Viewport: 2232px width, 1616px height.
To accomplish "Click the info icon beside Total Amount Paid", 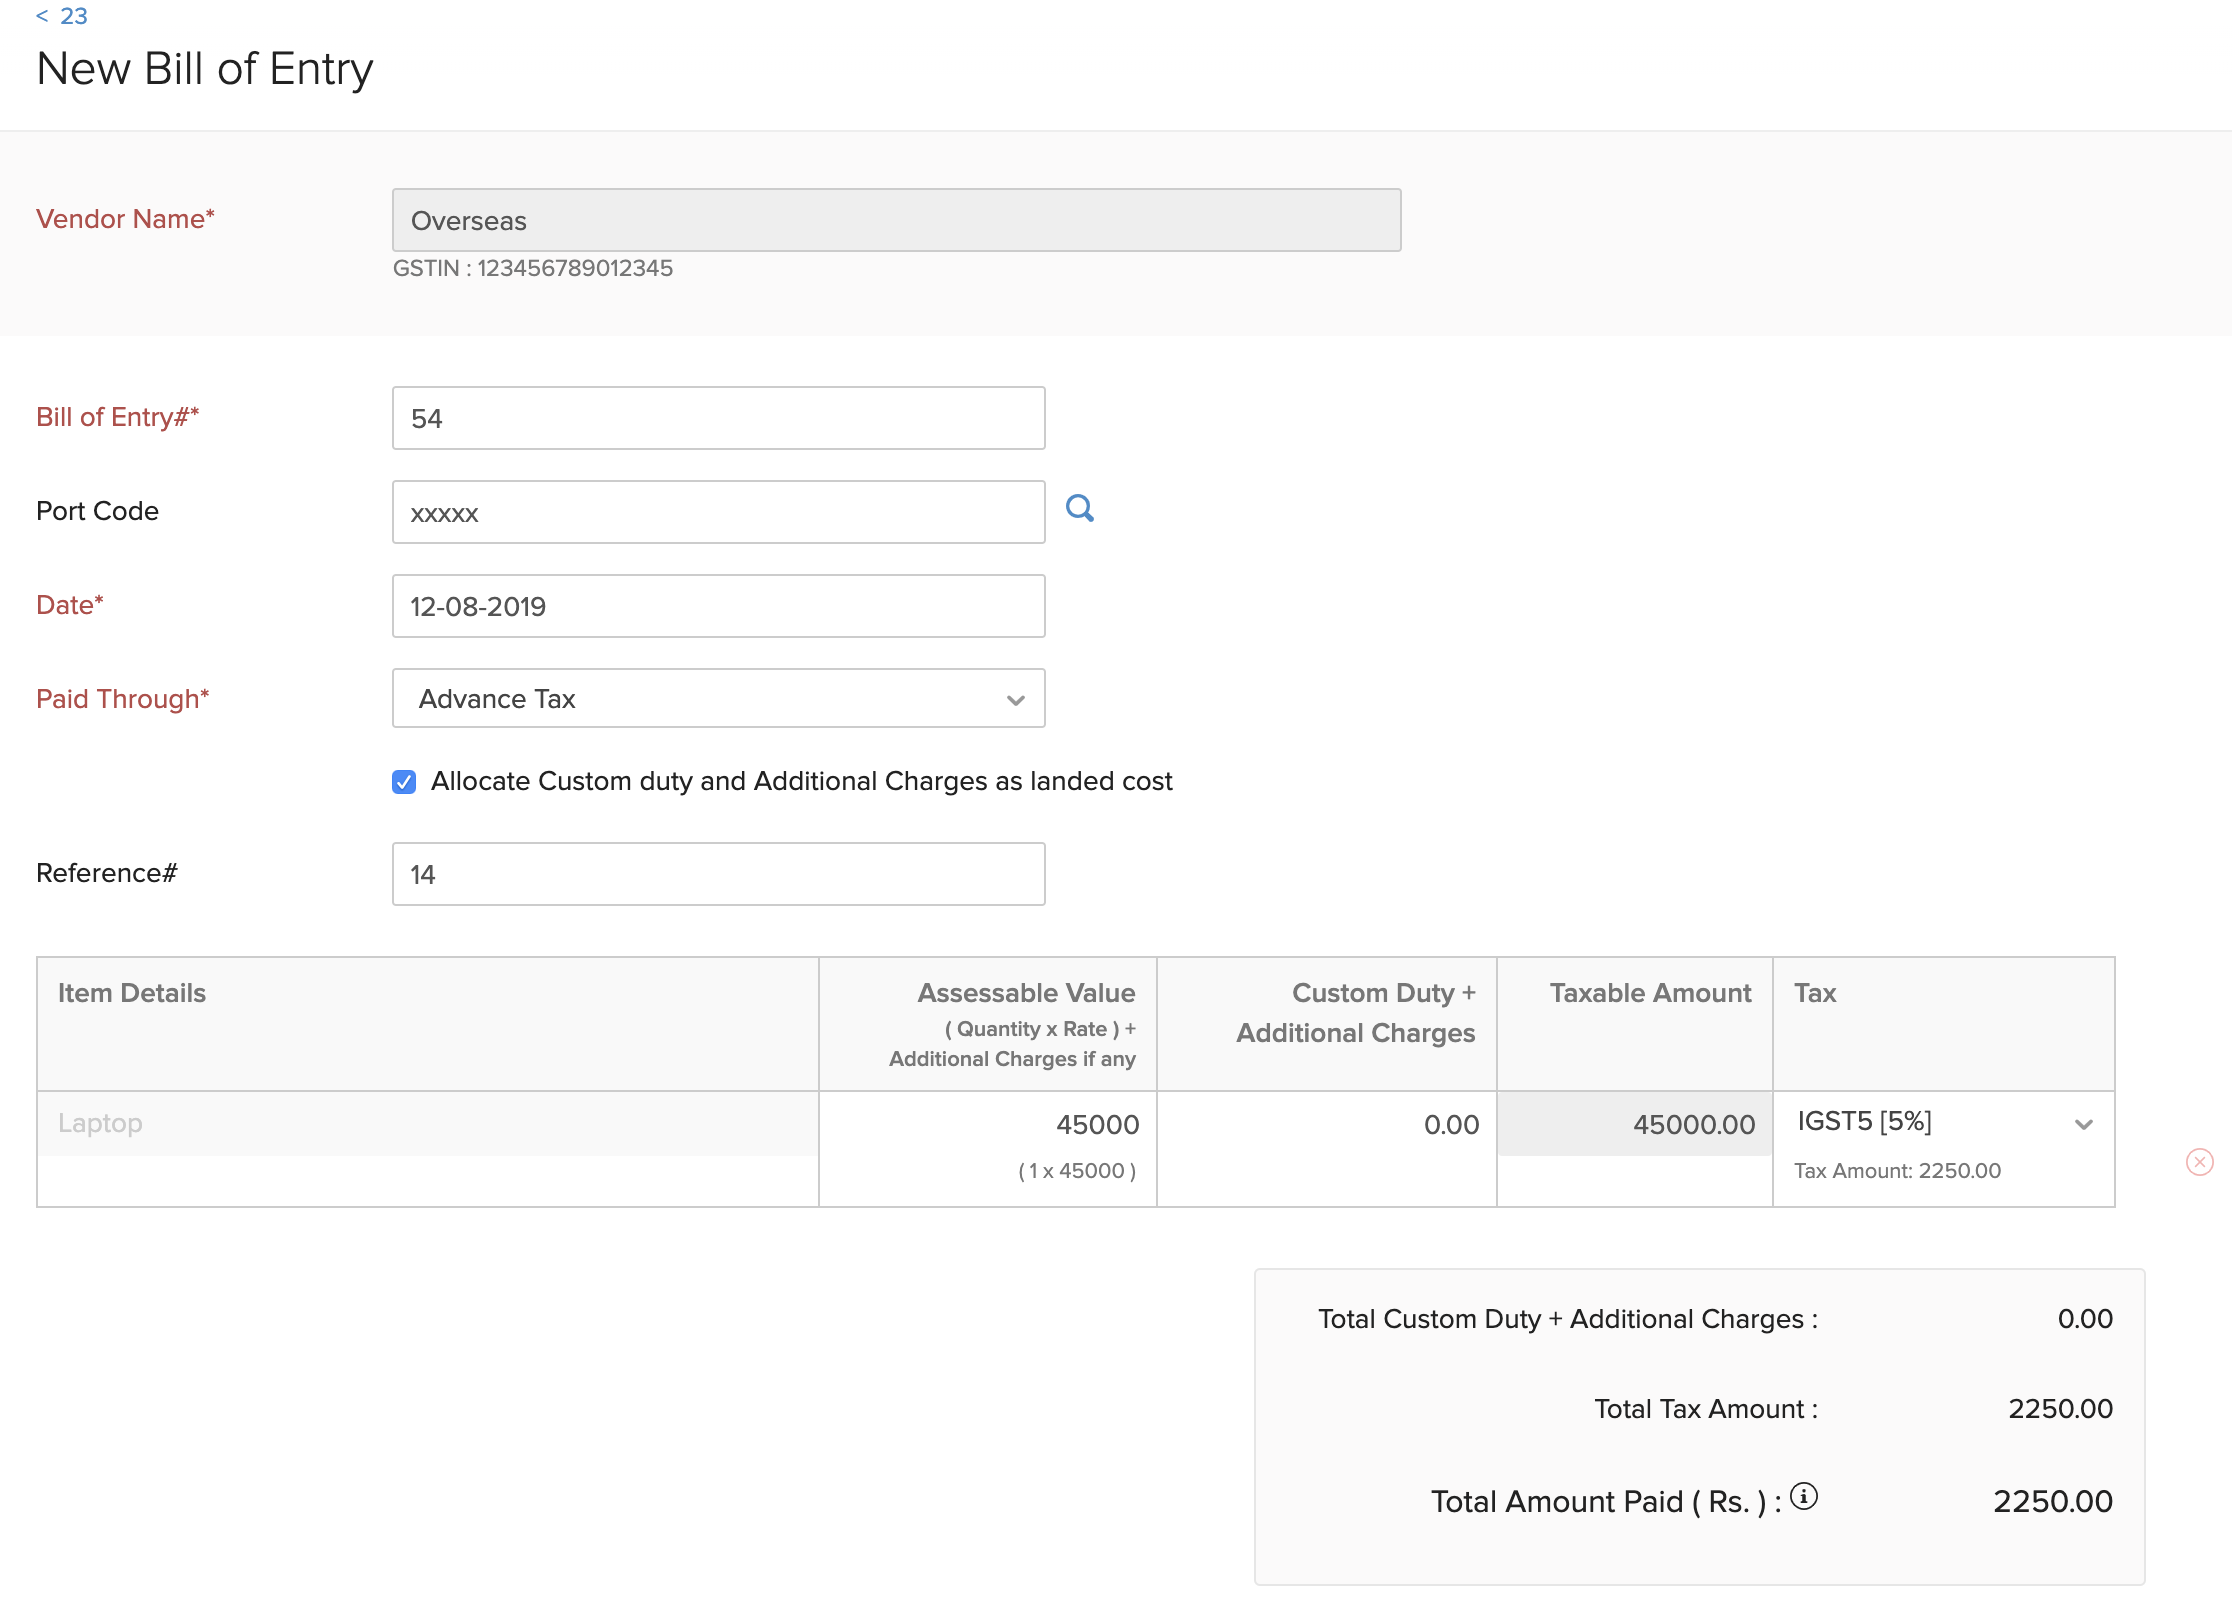I will [x=1803, y=1496].
